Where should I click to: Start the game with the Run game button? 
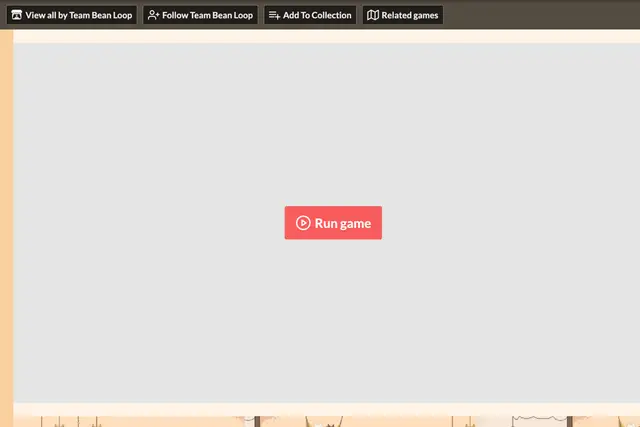click(333, 223)
